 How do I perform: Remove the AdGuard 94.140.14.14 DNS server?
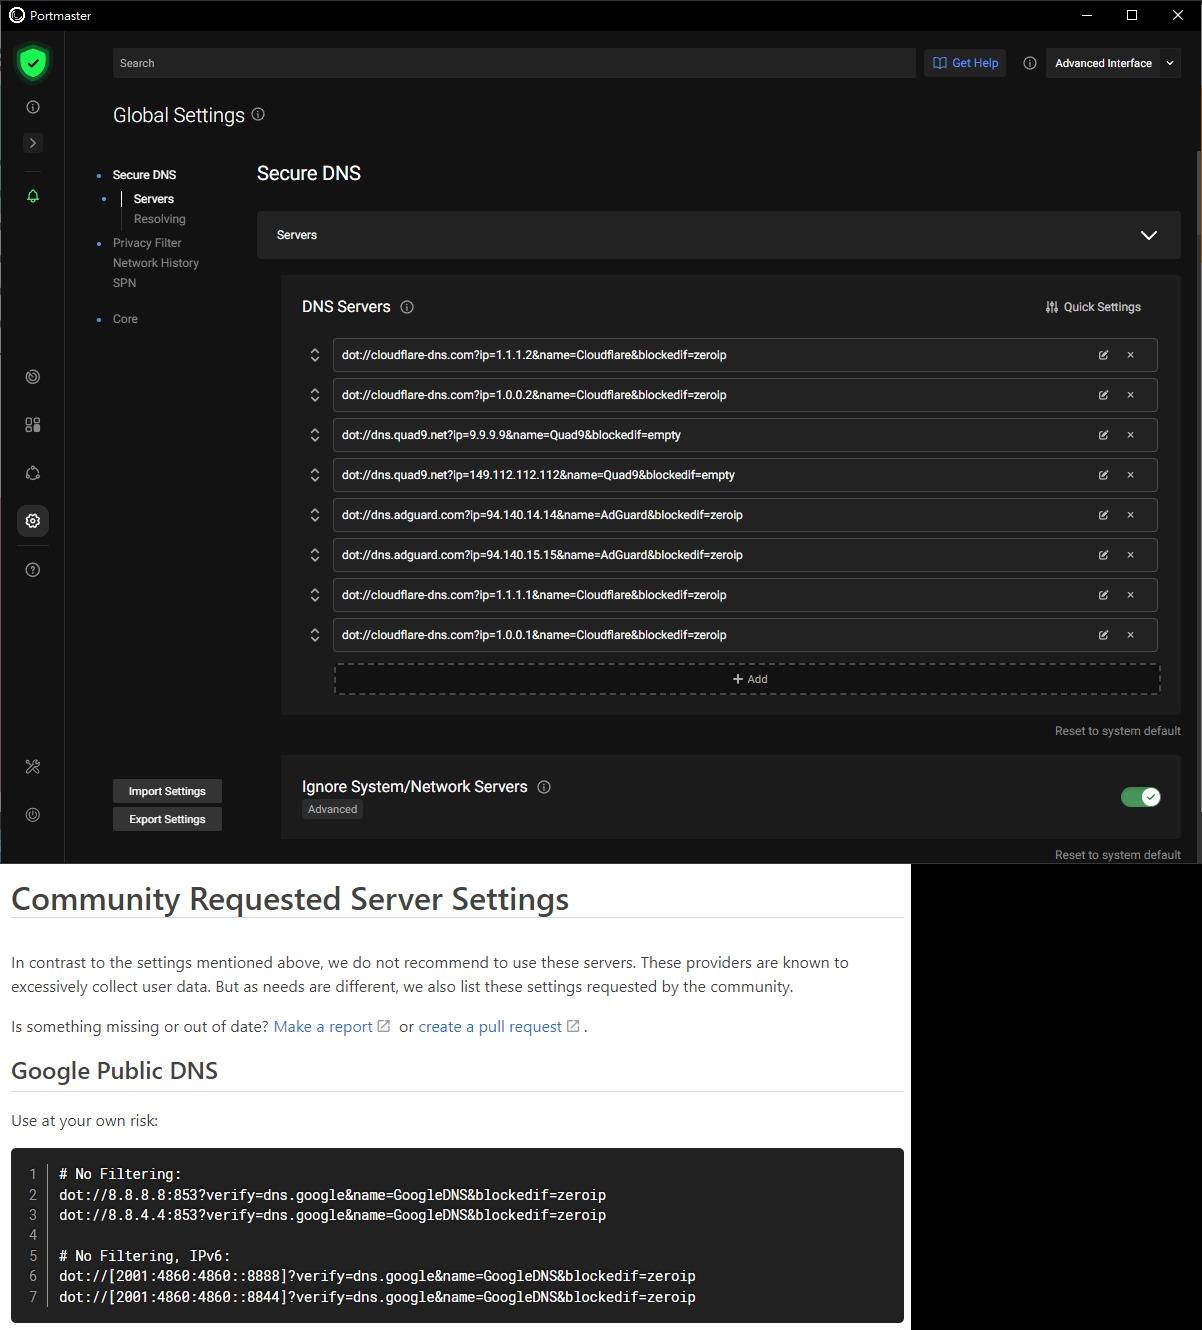coord(1130,515)
